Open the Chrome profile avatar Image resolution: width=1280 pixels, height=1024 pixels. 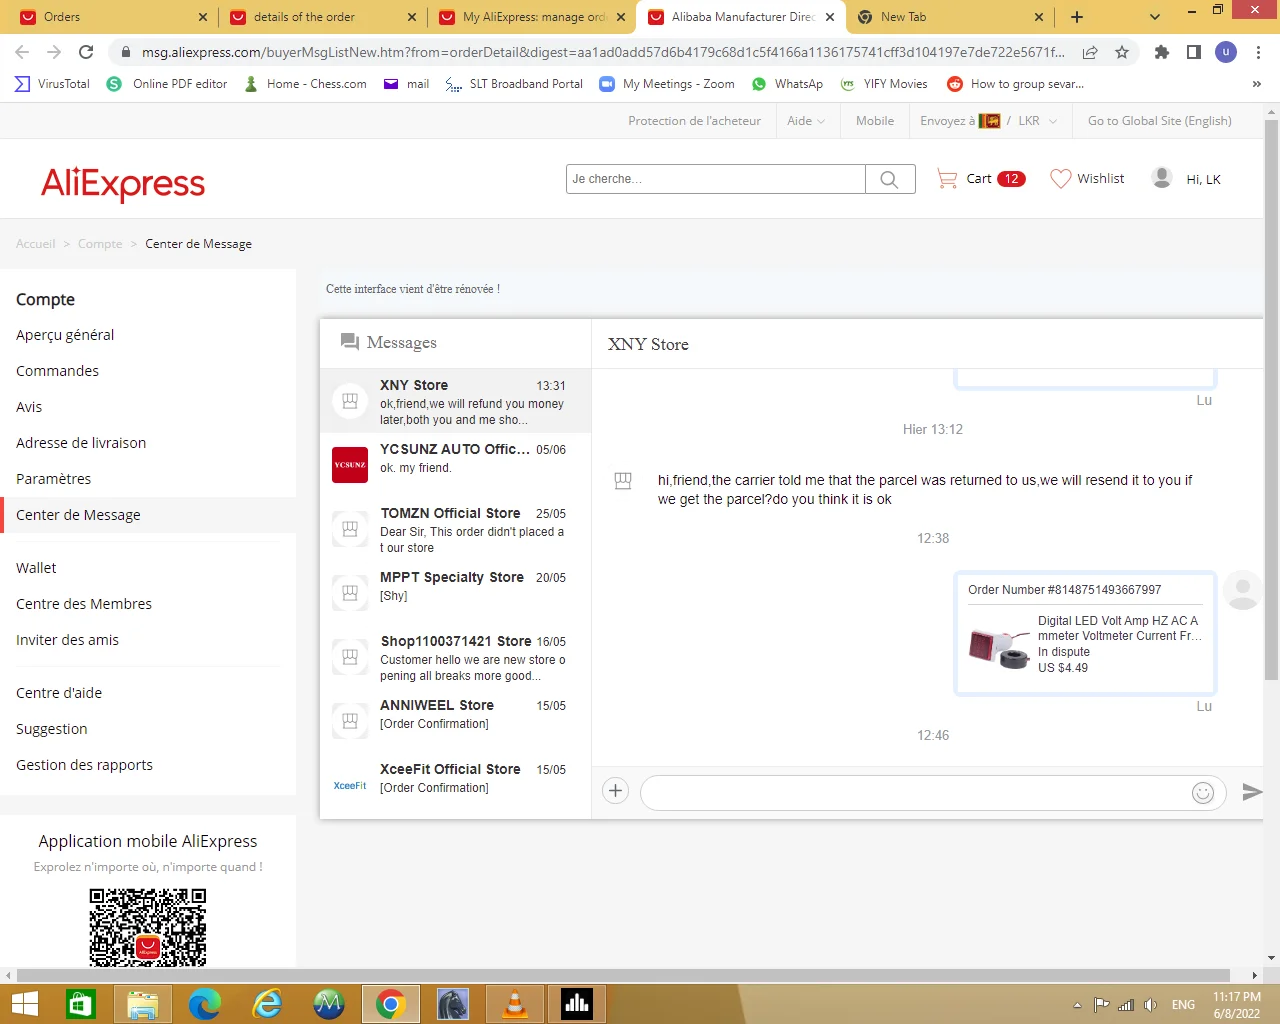pos(1226,52)
